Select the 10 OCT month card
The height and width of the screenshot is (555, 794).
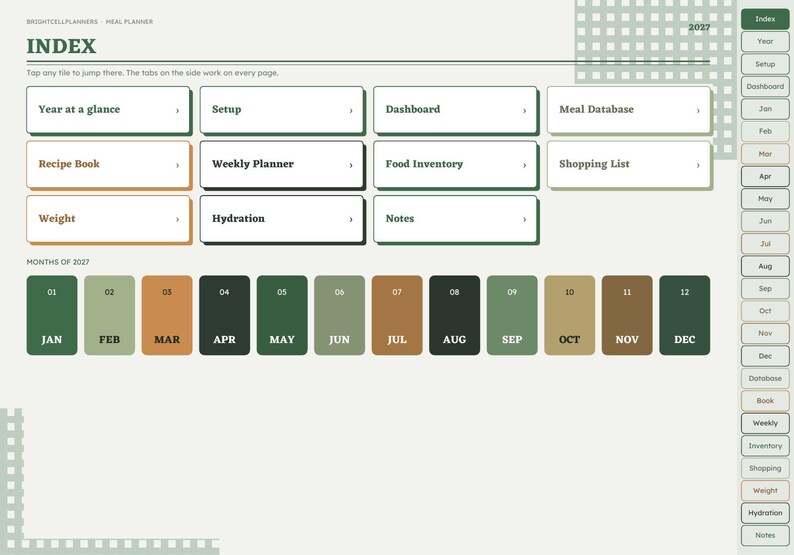coord(570,315)
